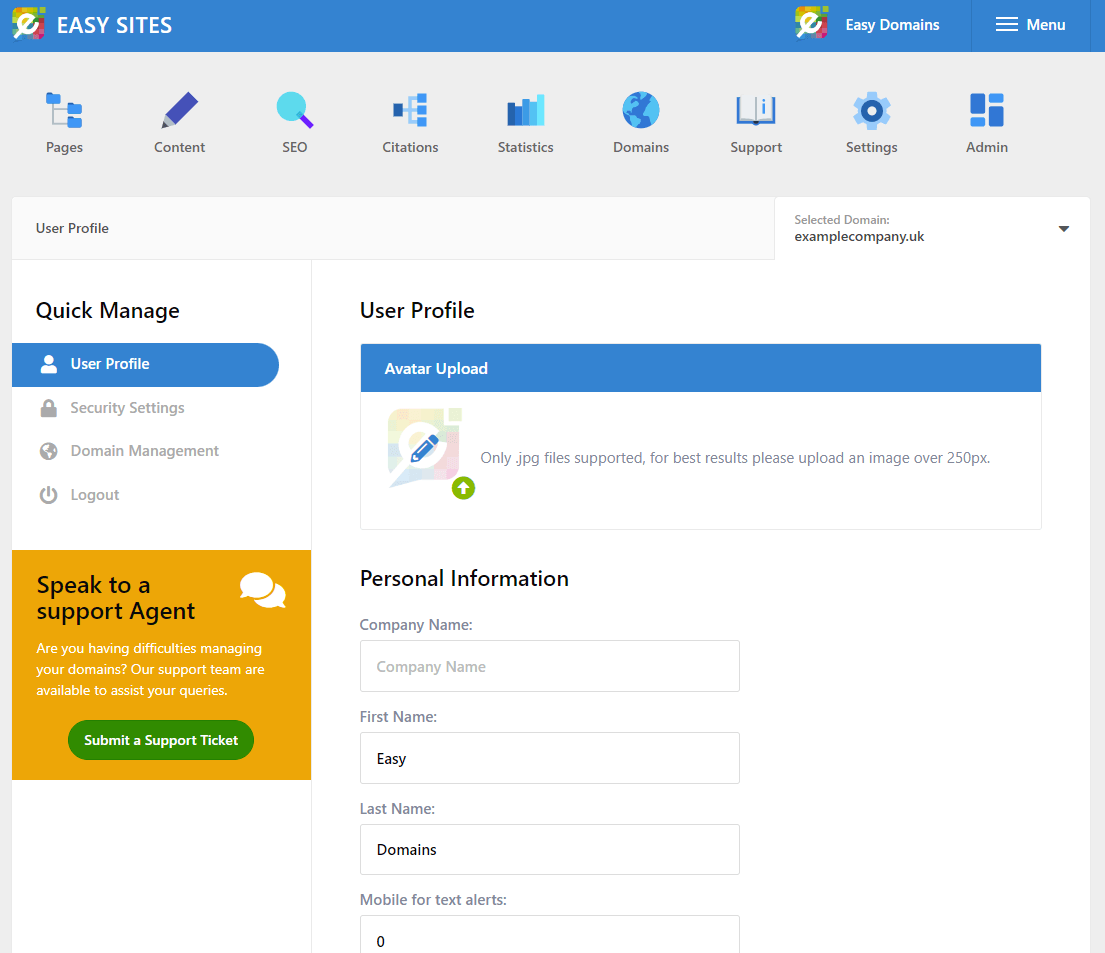Click the Easy Domains account avatar

click(x=811, y=24)
